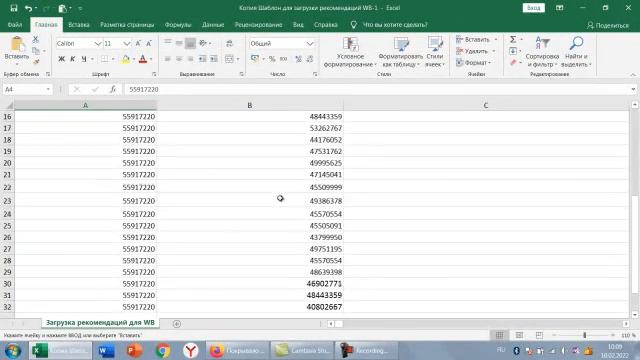Select column B header

click(x=250, y=105)
